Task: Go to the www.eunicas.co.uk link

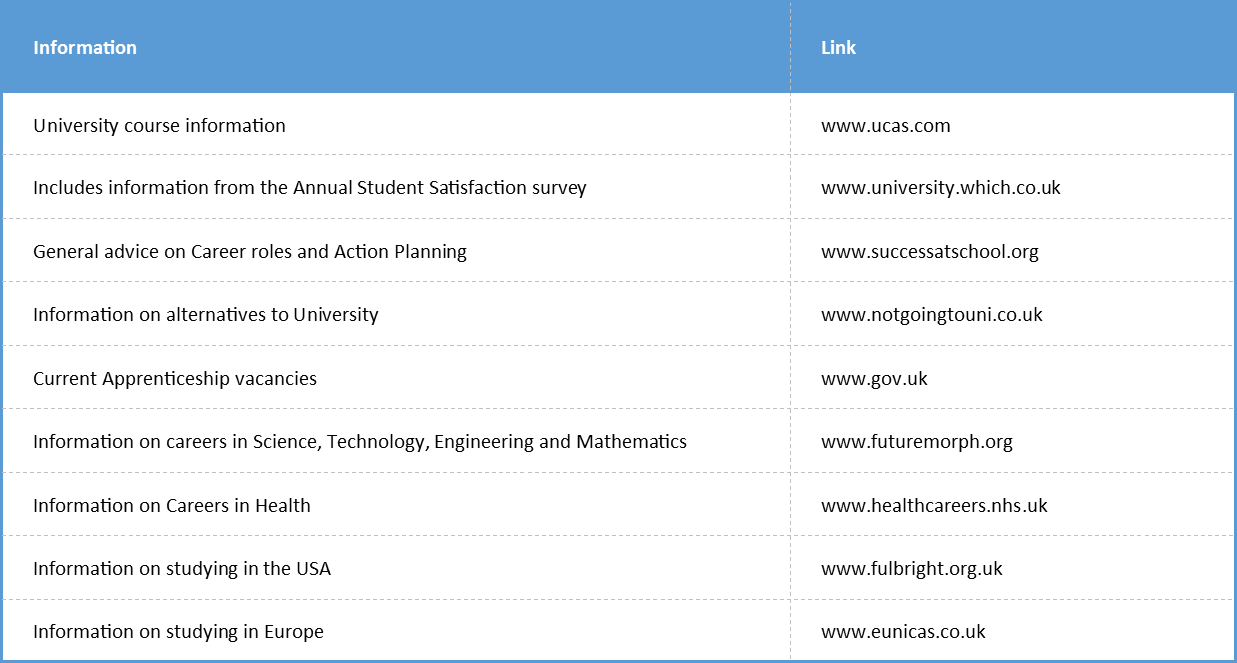Action: (x=903, y=632)
